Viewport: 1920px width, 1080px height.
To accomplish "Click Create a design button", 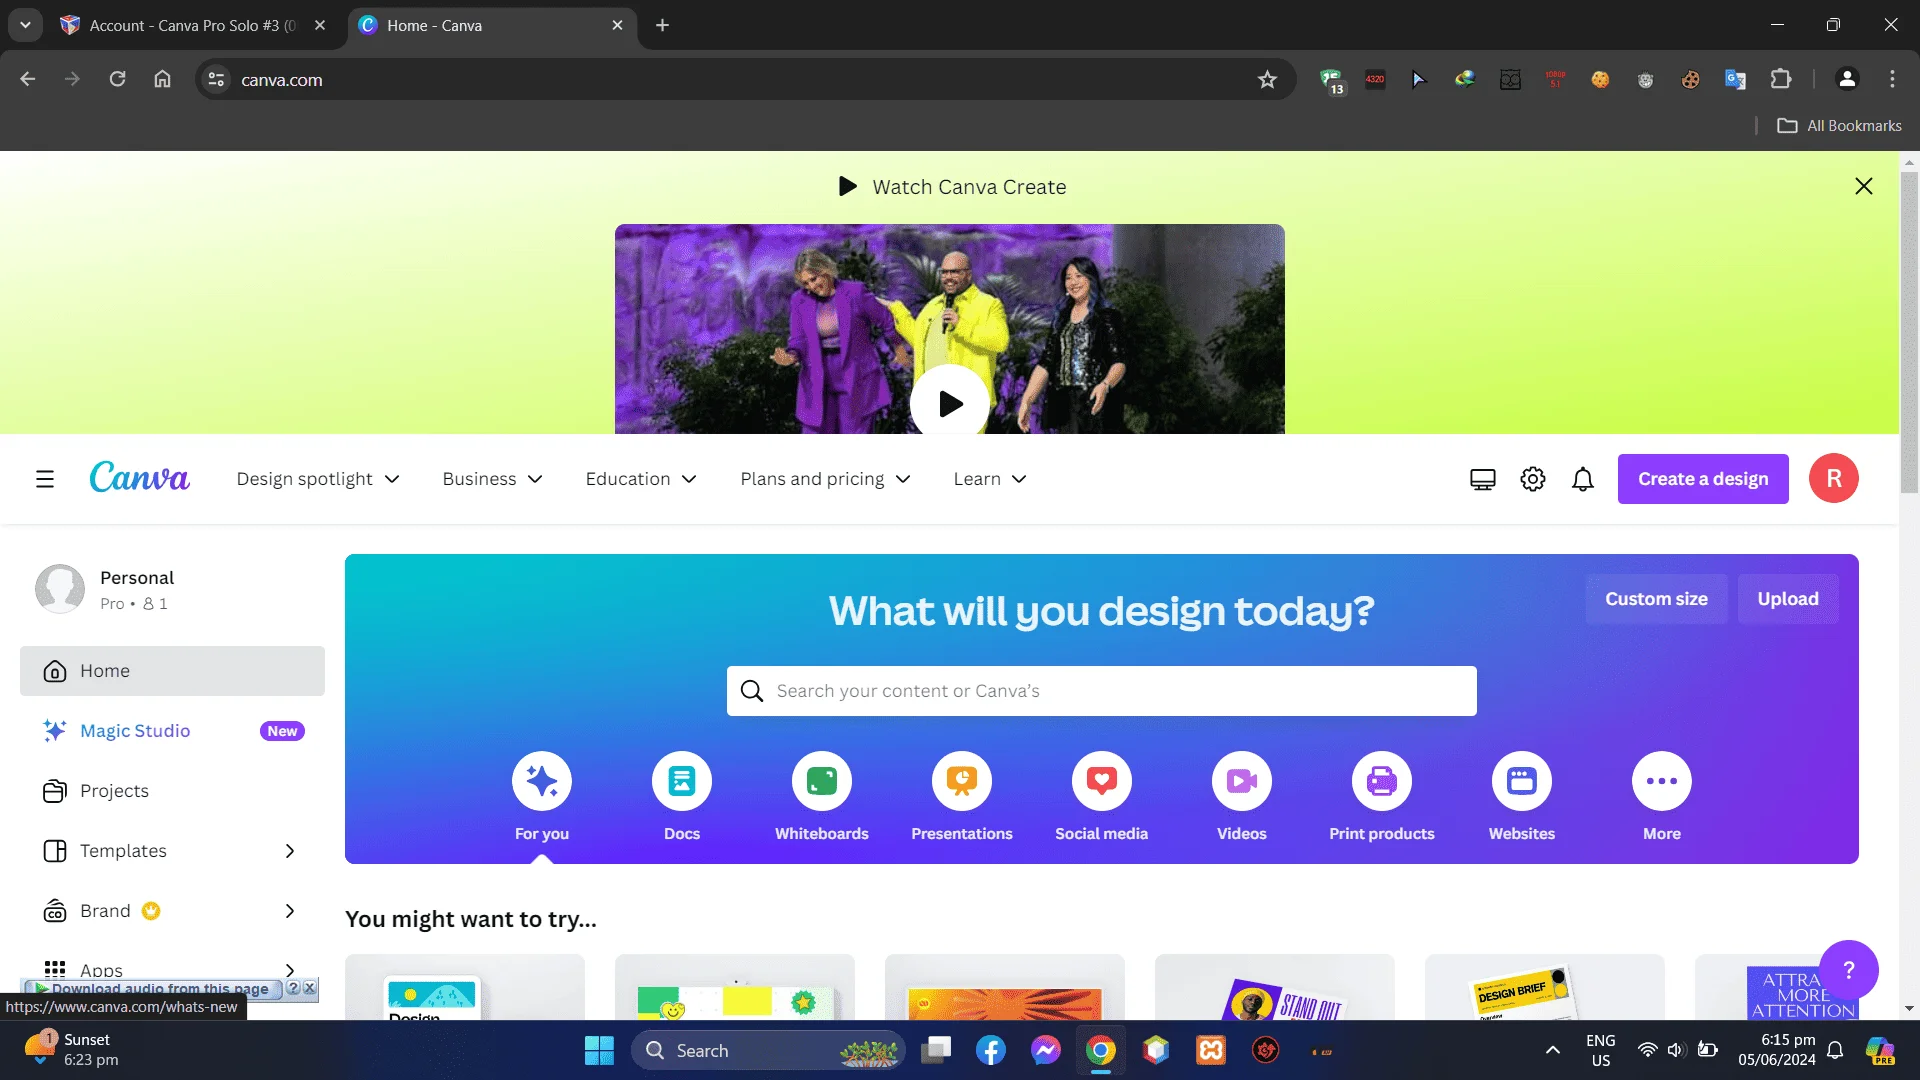I will (x=1703, y=479).
